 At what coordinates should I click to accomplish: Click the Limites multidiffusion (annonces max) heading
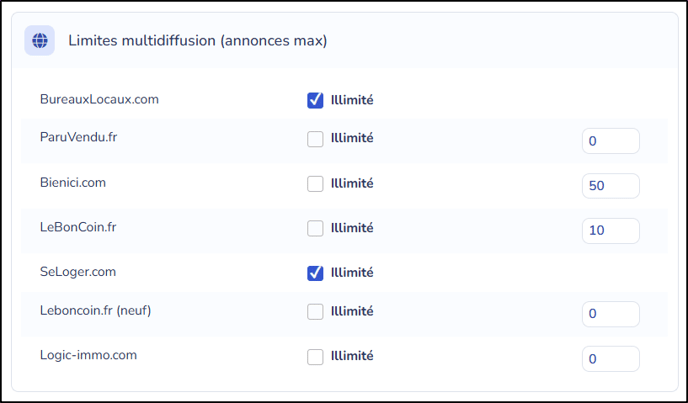pyautogui.click(x=197, y=40)
